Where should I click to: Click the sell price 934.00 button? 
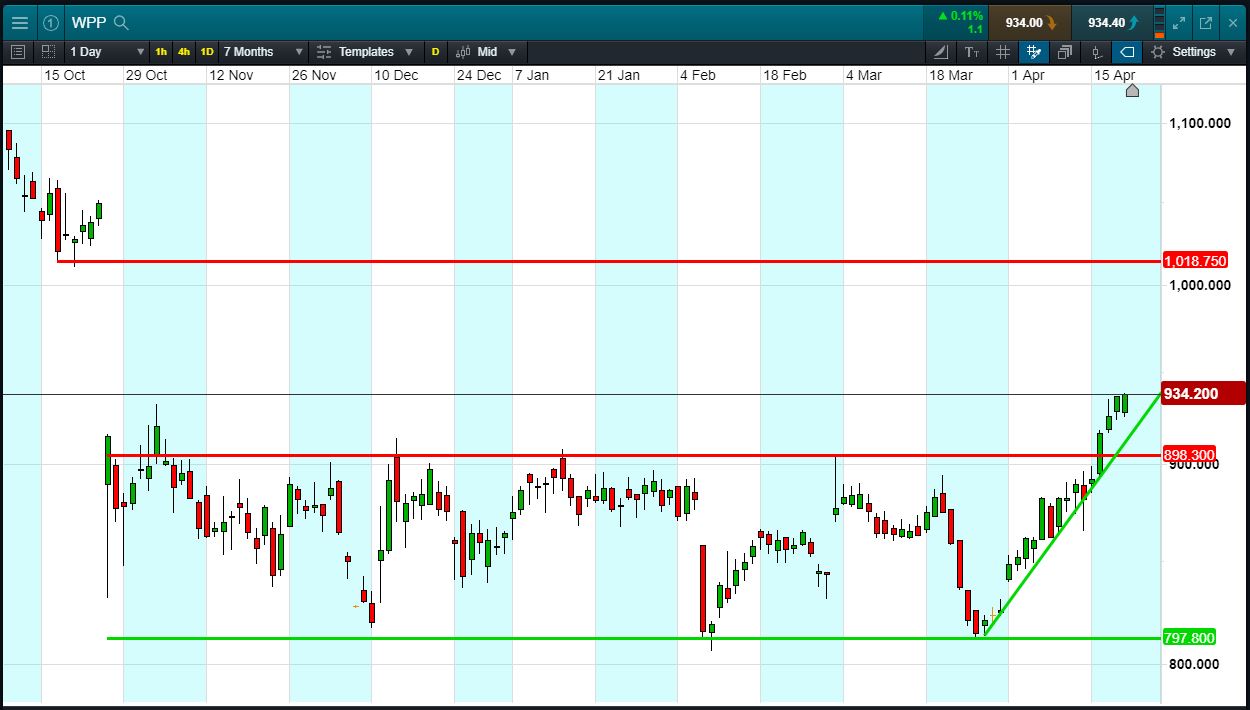(1029, 22)
